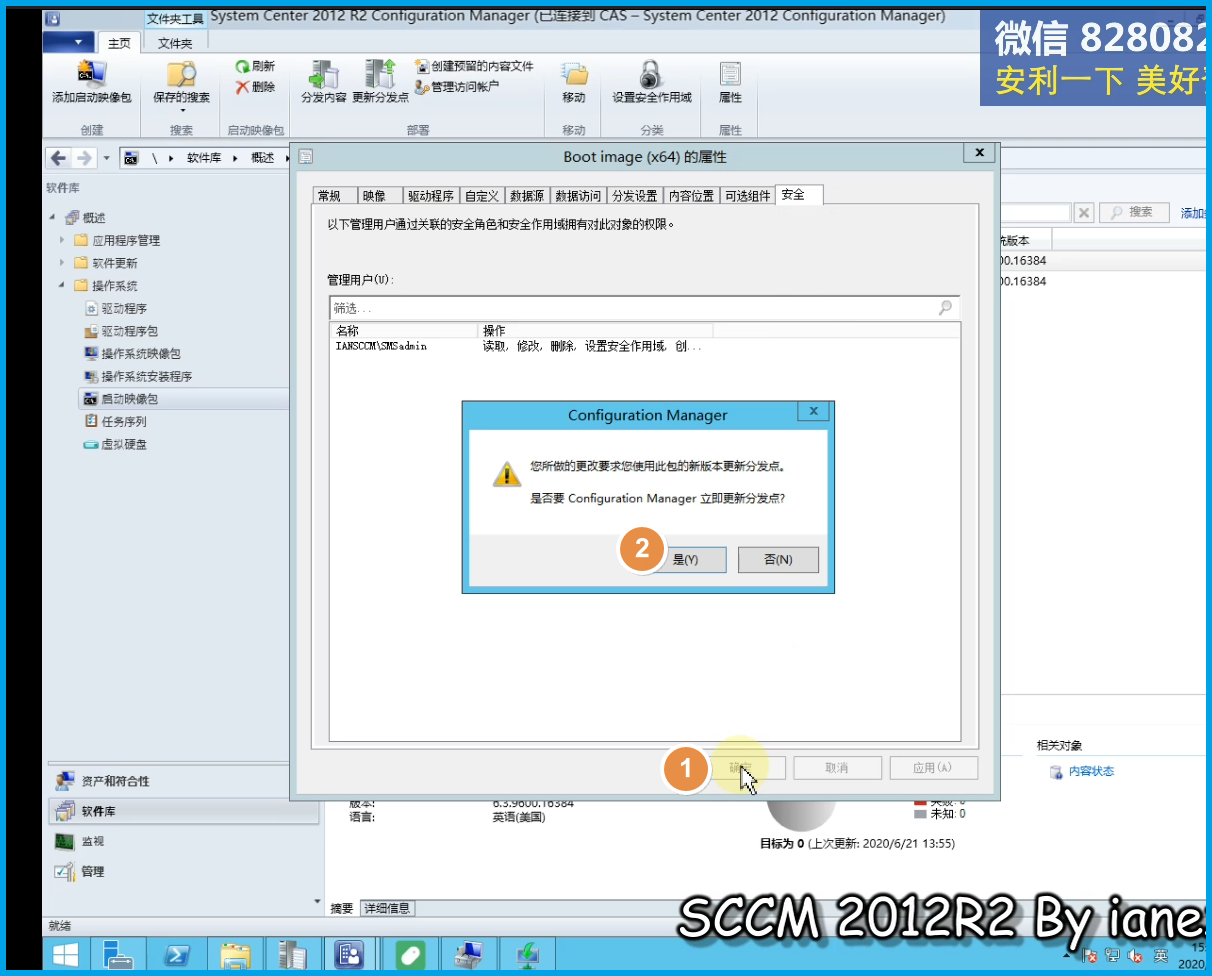
Task: Click the 内容状态 related object link
Action: coord(1091,771)
